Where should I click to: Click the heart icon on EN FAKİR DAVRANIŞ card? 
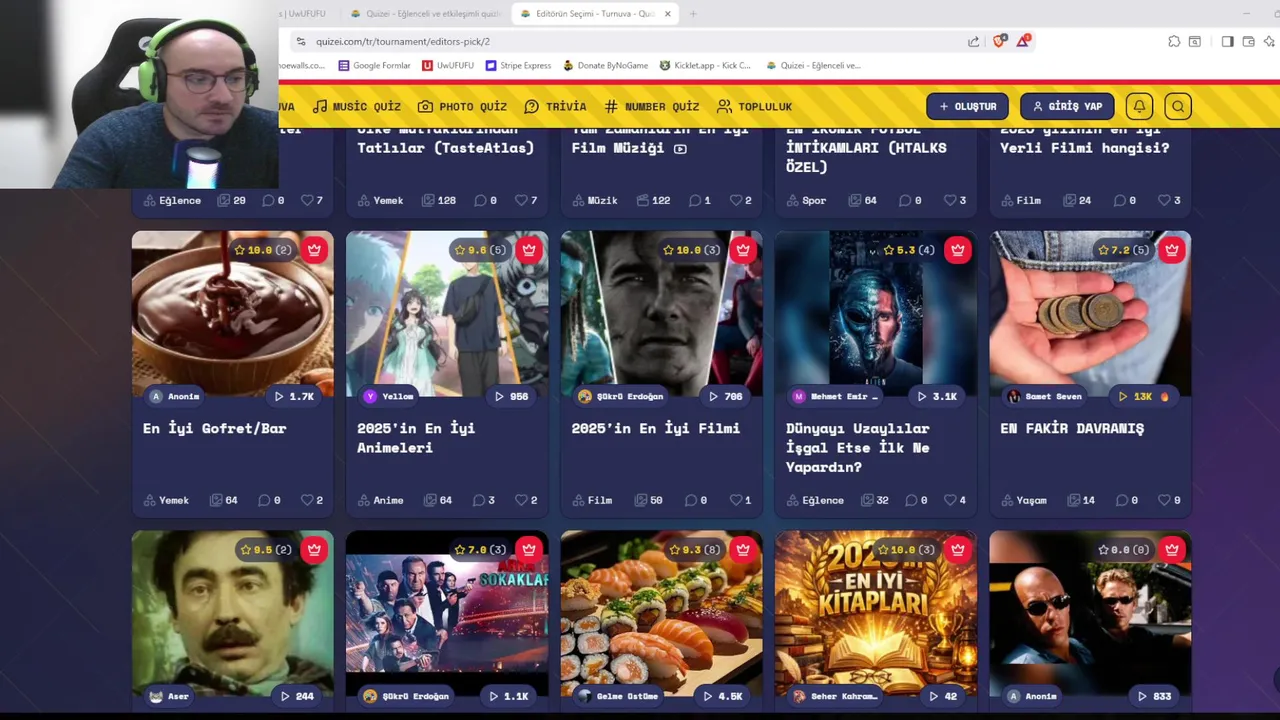click(1164, 500)
